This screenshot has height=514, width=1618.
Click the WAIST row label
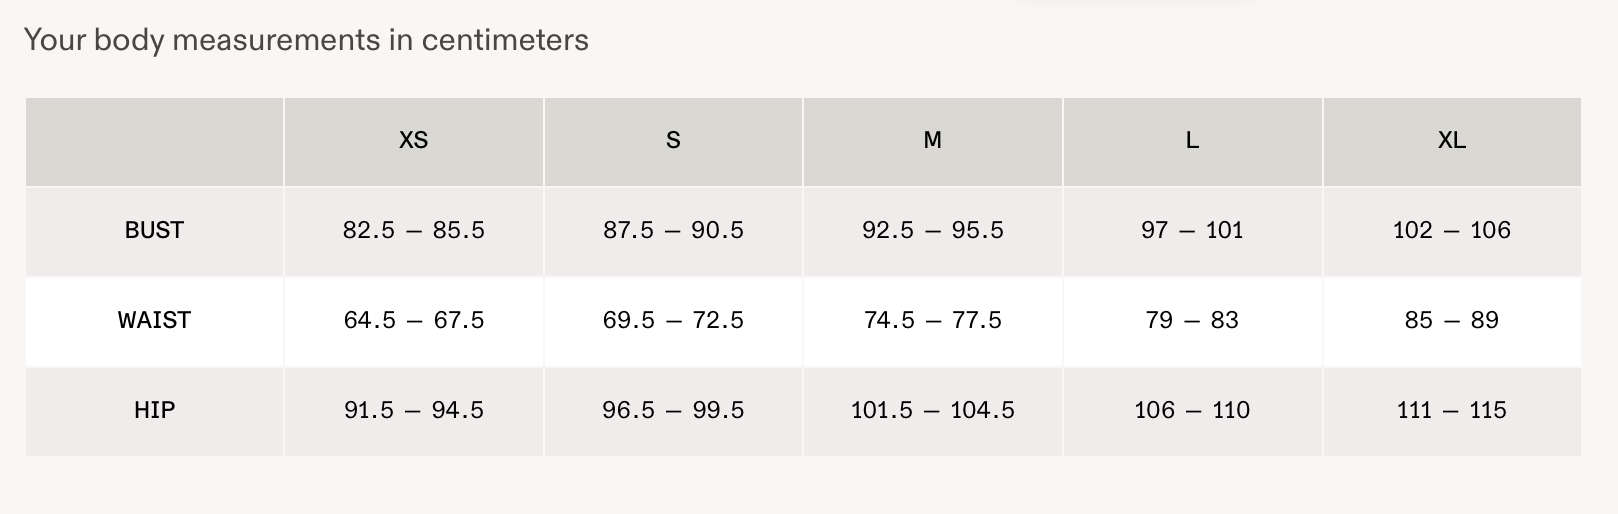click(x=154, y=321)
